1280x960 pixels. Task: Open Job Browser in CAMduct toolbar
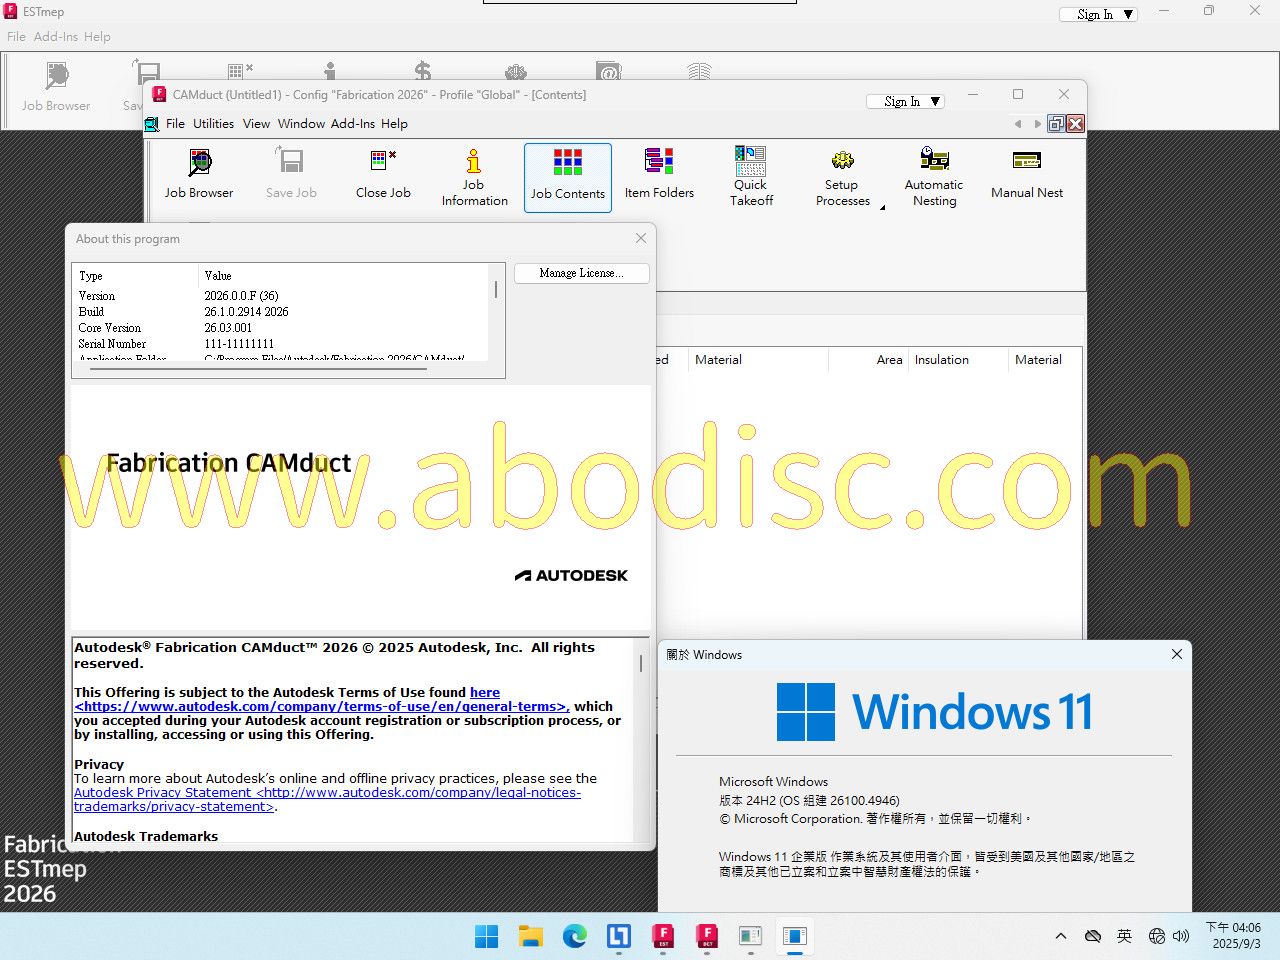tap(199, 175)
